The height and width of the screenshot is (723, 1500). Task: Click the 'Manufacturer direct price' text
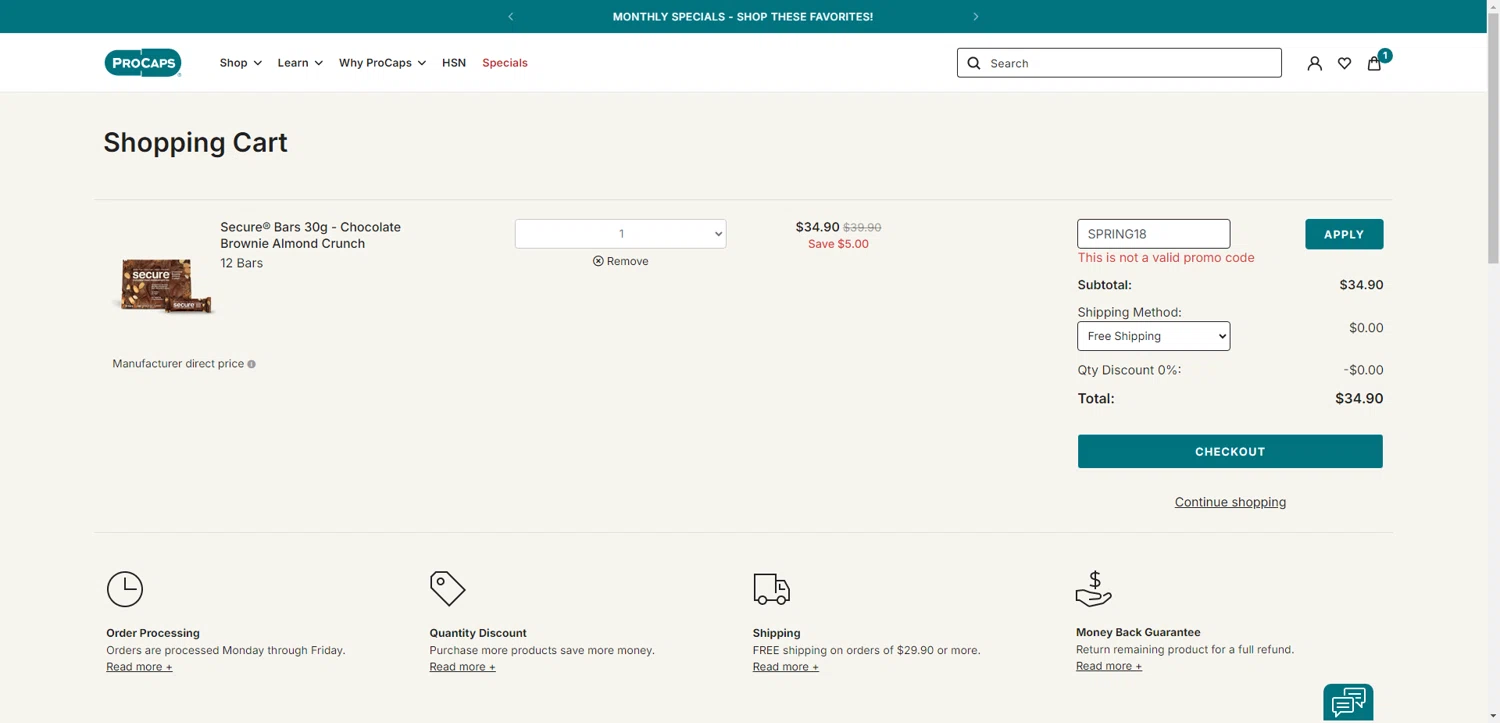pos(178,364)
